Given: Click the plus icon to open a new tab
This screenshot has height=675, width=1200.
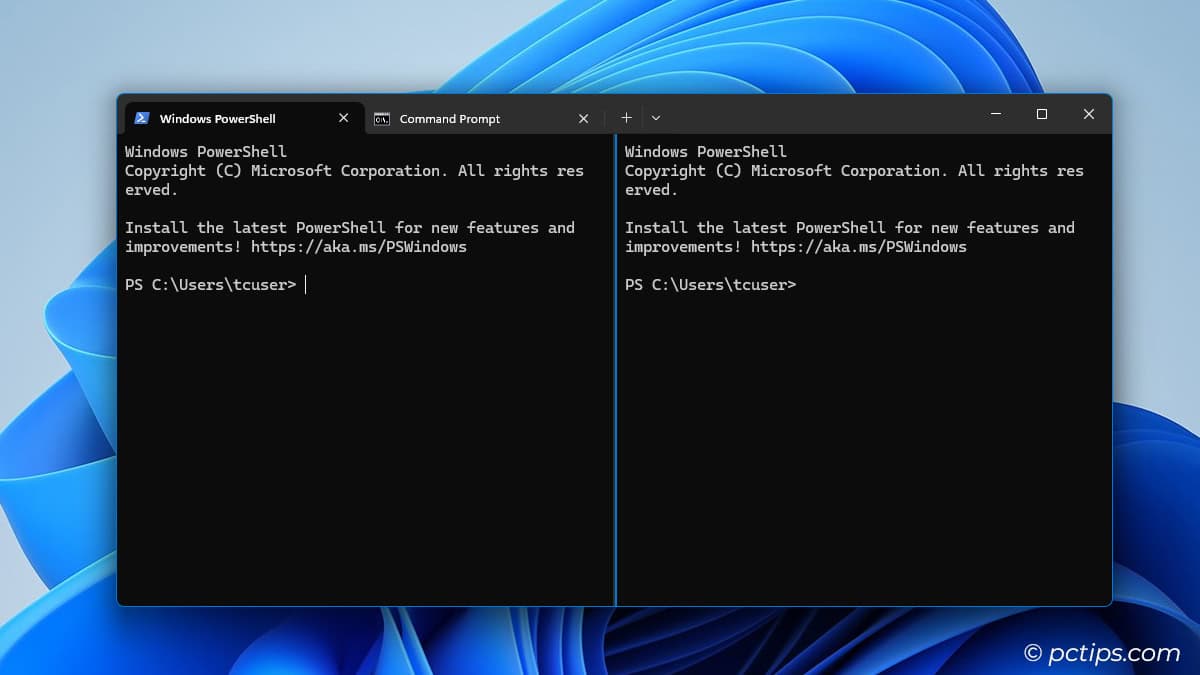Looking at the screenshot, I should (x=626, y=117).
